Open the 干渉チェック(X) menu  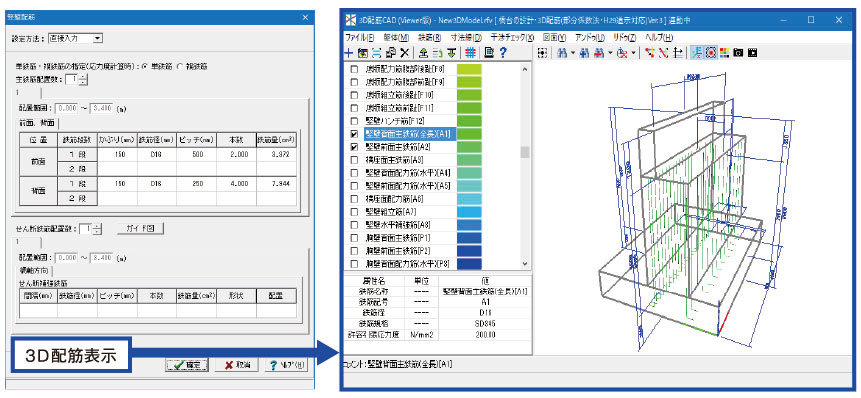point(512,37)
